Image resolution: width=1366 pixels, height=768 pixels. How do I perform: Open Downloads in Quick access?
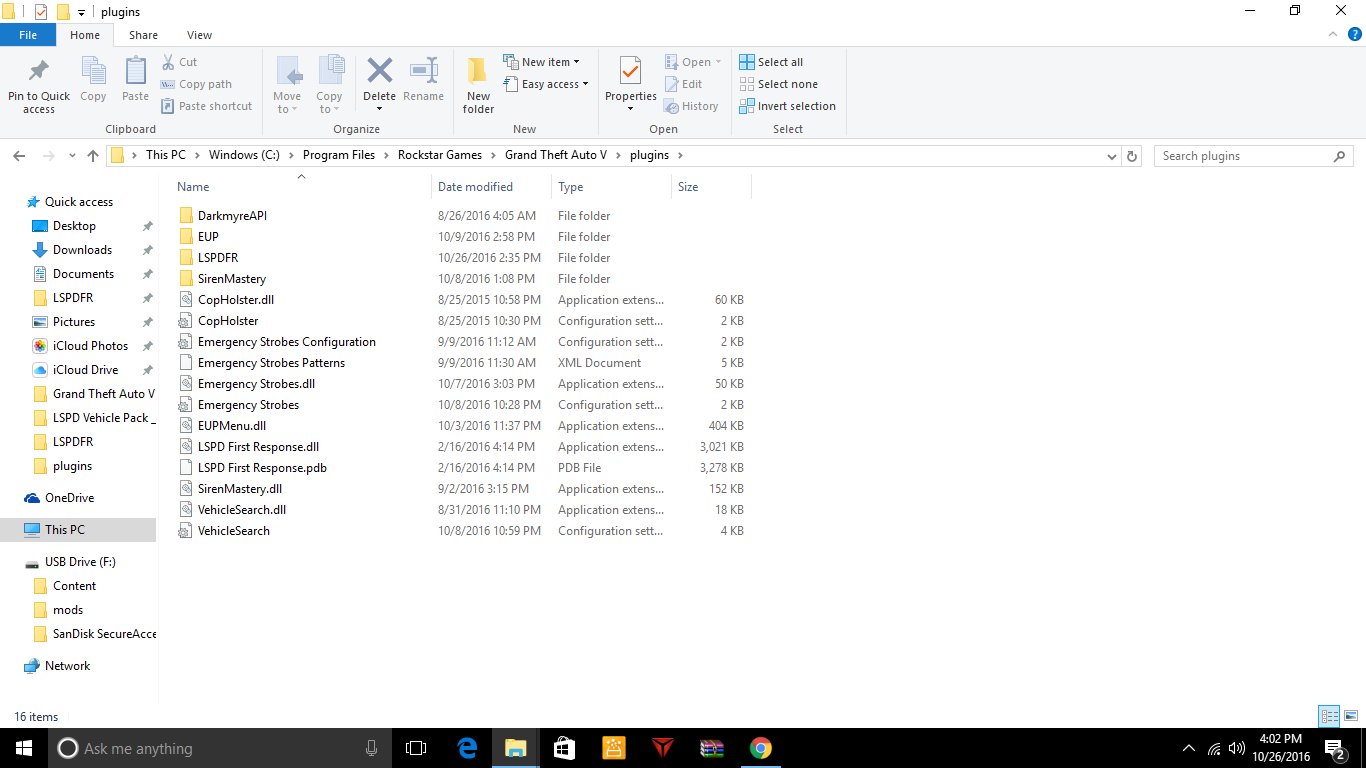point(82,250)
